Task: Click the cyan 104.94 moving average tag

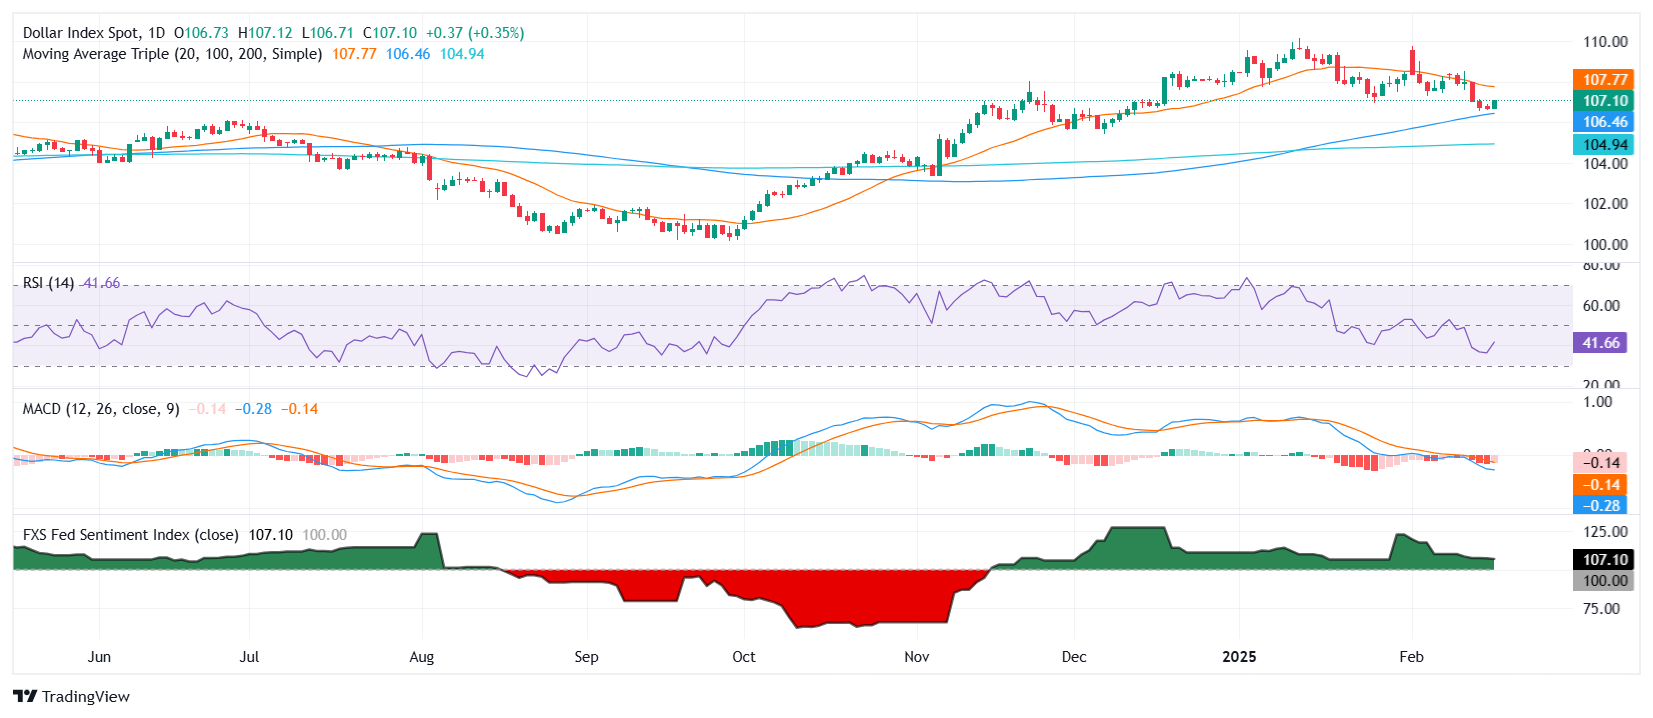Action: (1604, 144)
